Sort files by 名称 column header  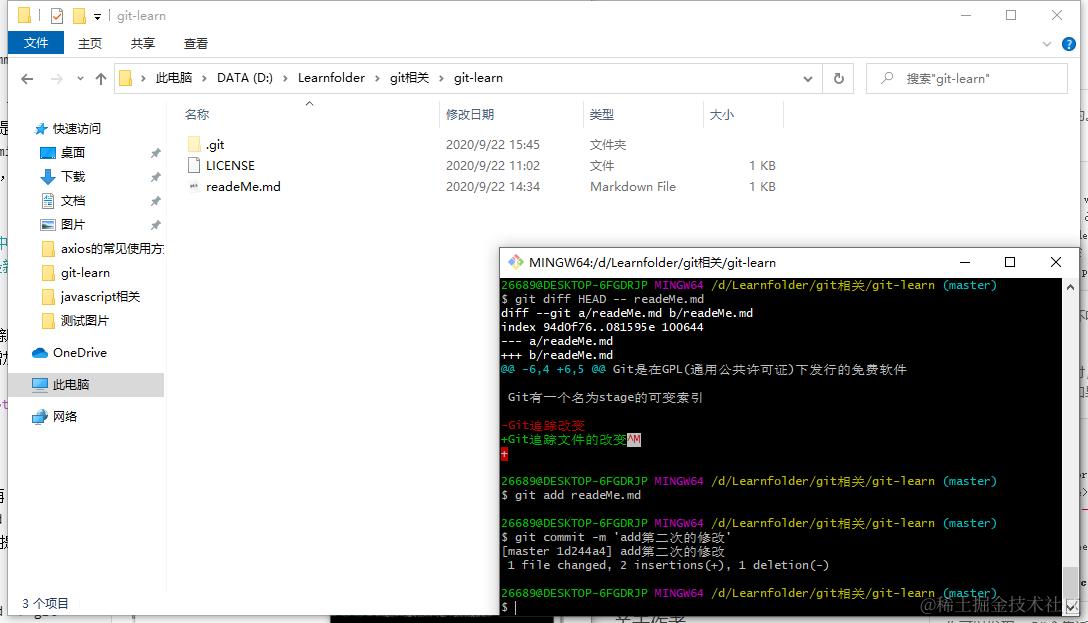click(196, 114)
